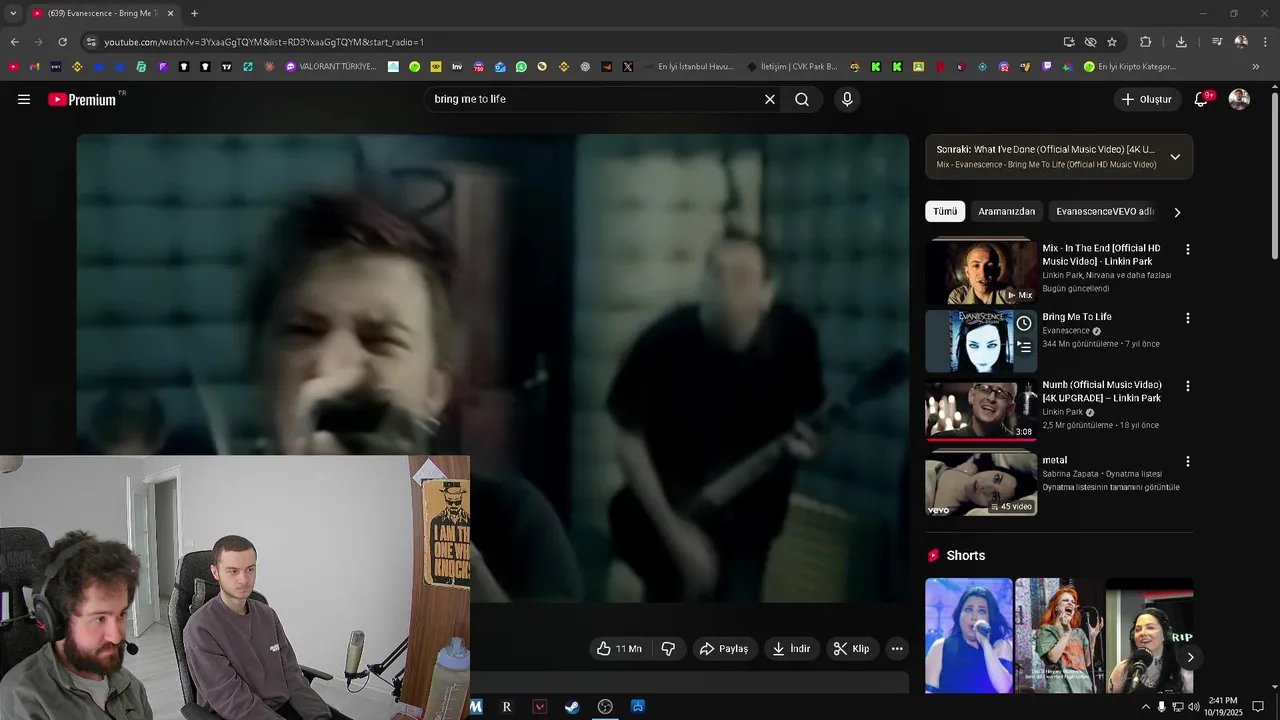Image resolution: width=1280 pixels, height=720 pixels.
Task: Download the video with İndir
Action: (x=791, y=649)
